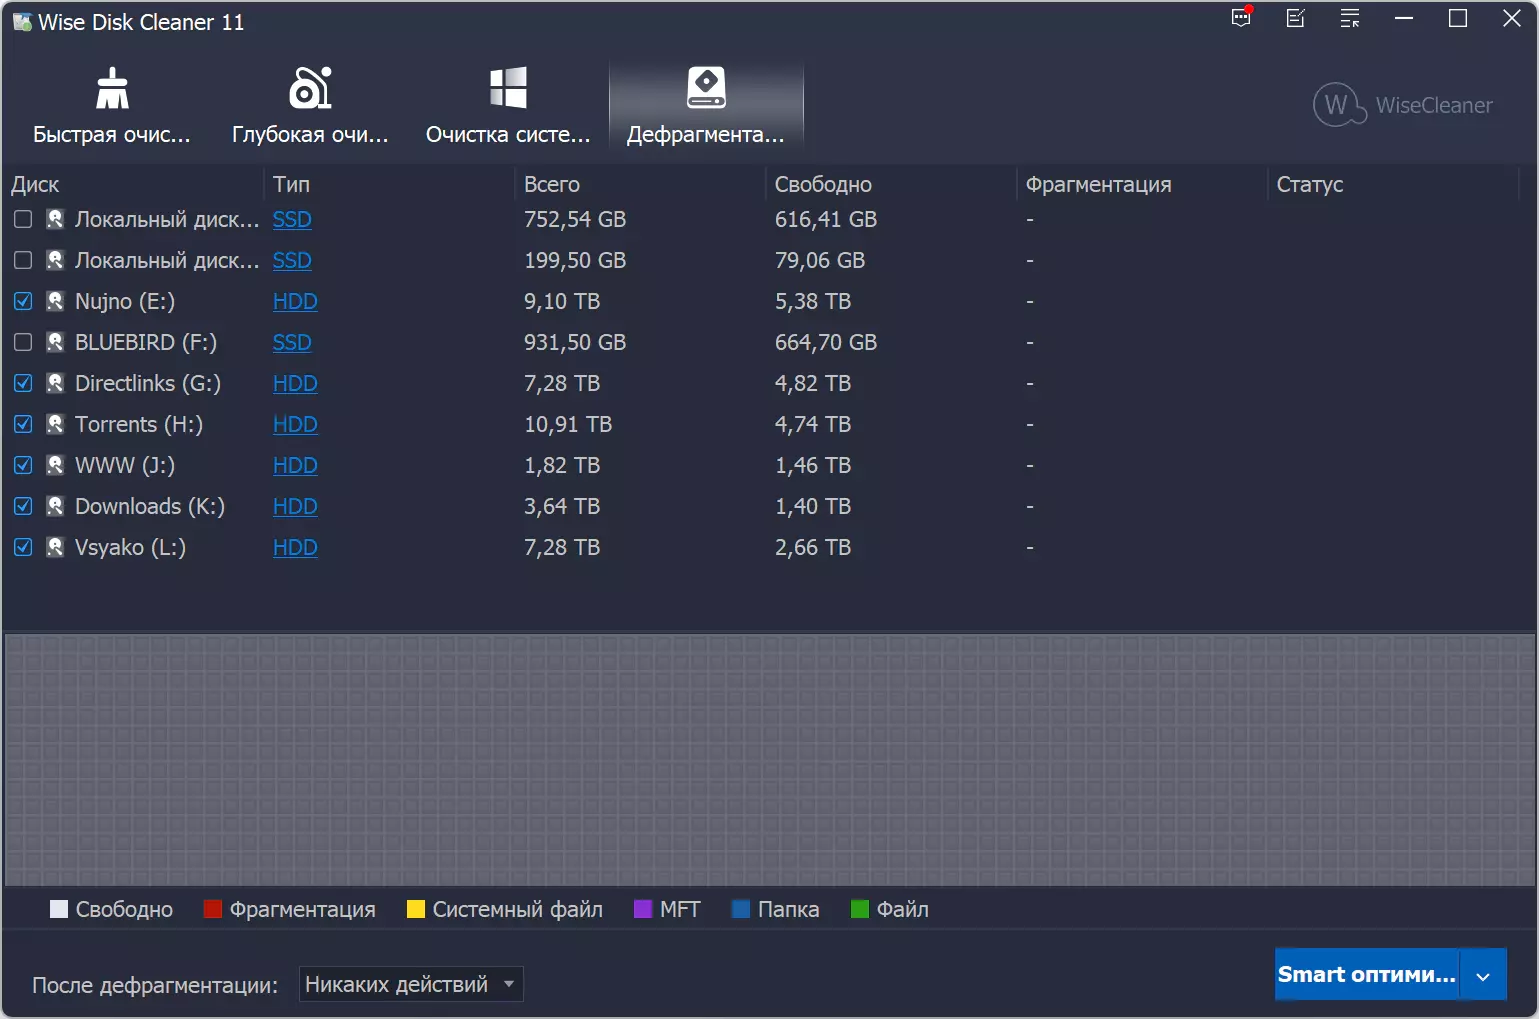This screenshot has height=1019, width=1539.
Task: Click the purple MFT legend swatch
Action: point(644,909)
